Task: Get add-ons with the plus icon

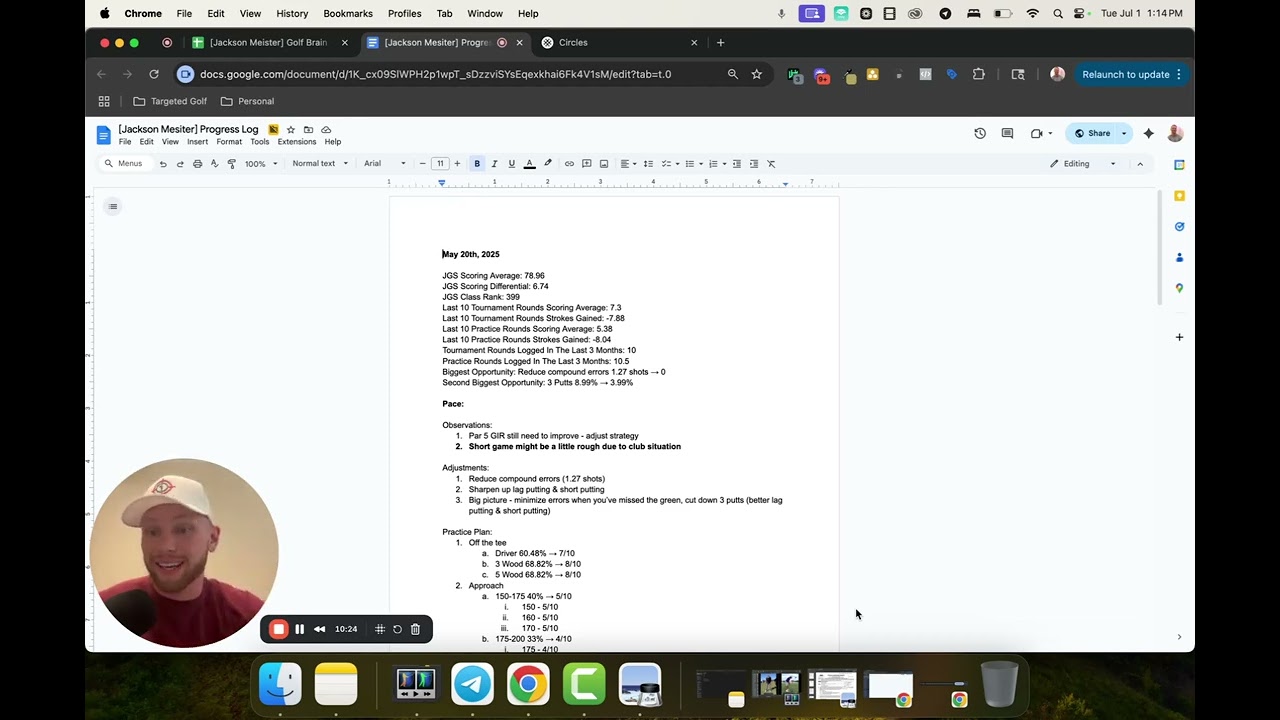Action: (x=1179, y=337)
